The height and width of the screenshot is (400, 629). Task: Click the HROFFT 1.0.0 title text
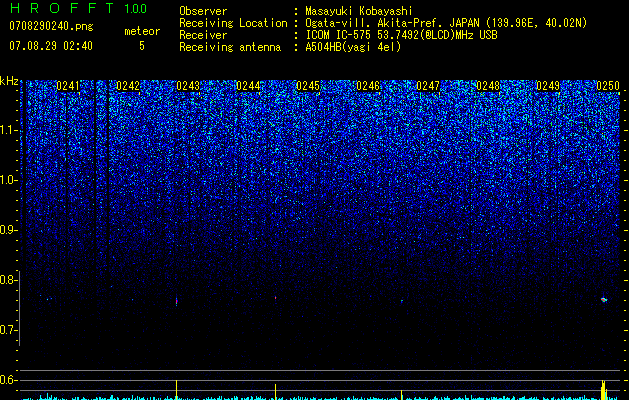78,8
